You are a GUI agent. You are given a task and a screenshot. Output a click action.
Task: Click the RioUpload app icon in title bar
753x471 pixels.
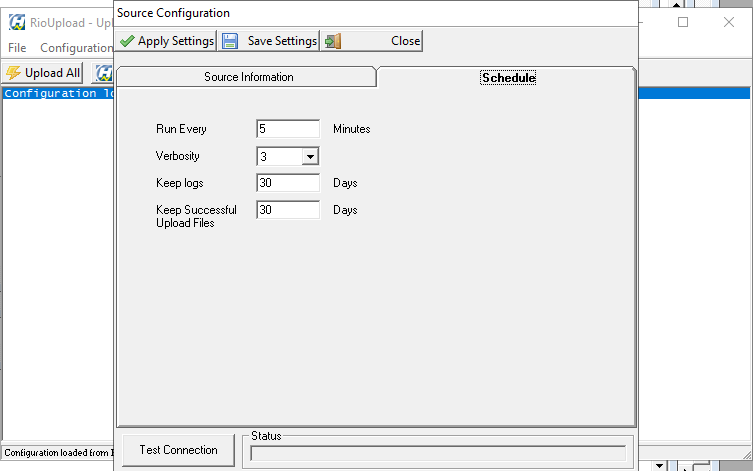tap(17, 23)
